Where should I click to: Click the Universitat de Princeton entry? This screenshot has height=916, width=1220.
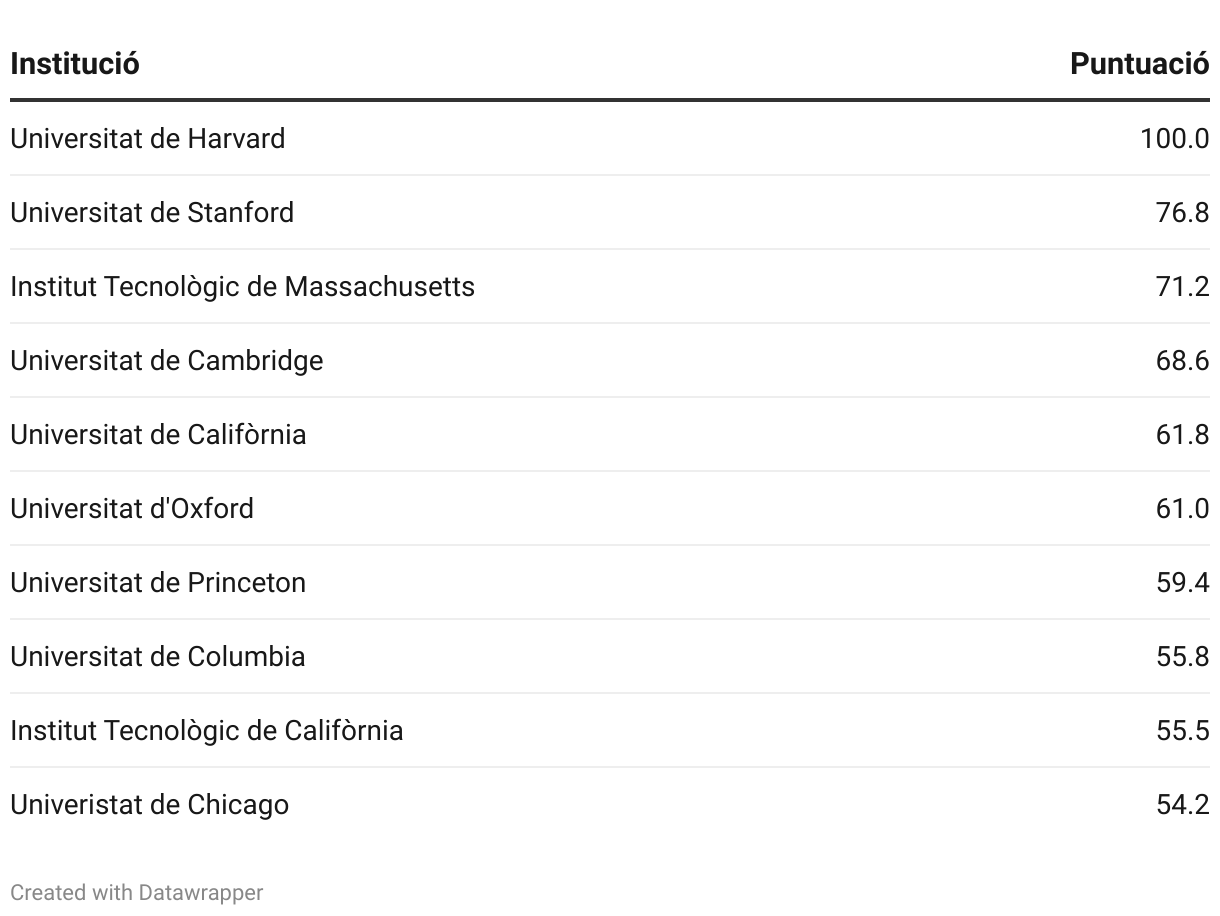point(158,582)
